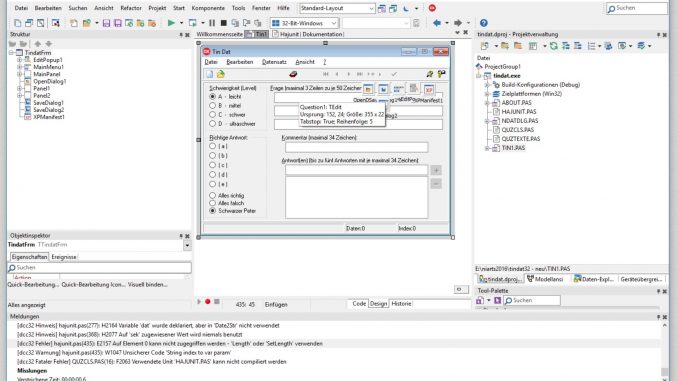
Task: Open Datensatz menu in Tin Dat form
Action: click(274, 62)
